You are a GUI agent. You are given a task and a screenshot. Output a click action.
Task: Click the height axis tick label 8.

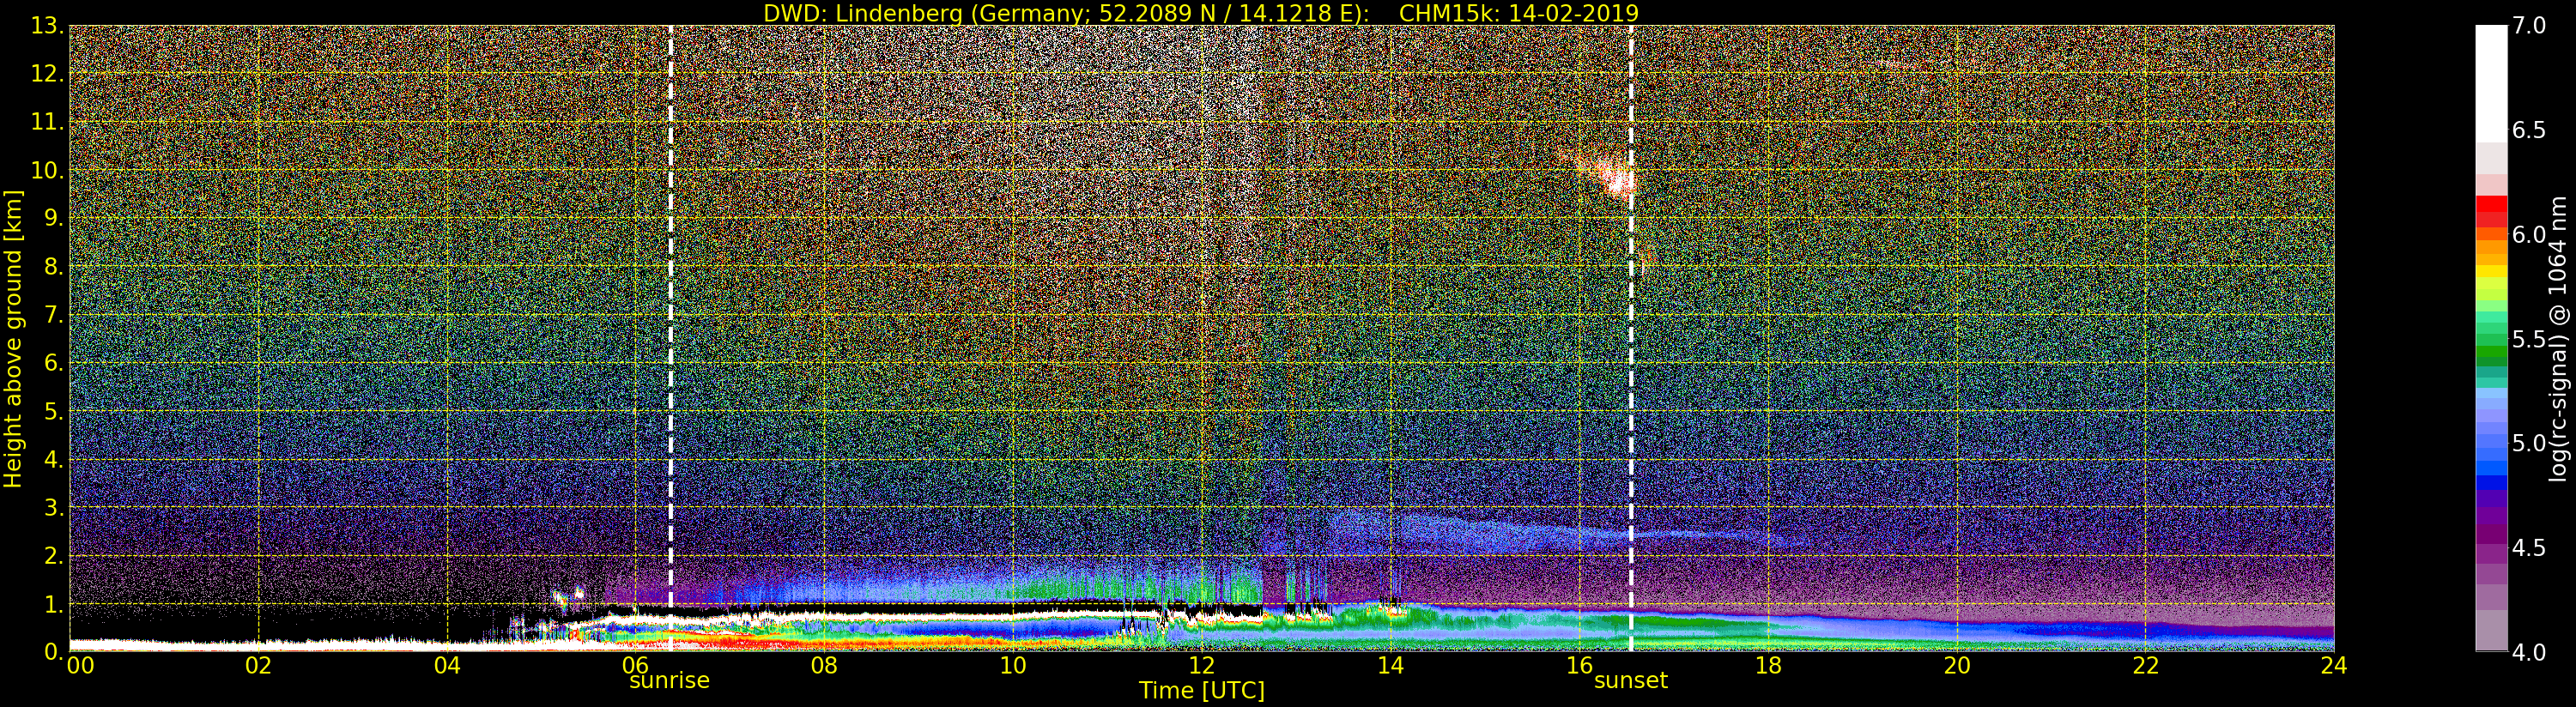tap(53, 267)
